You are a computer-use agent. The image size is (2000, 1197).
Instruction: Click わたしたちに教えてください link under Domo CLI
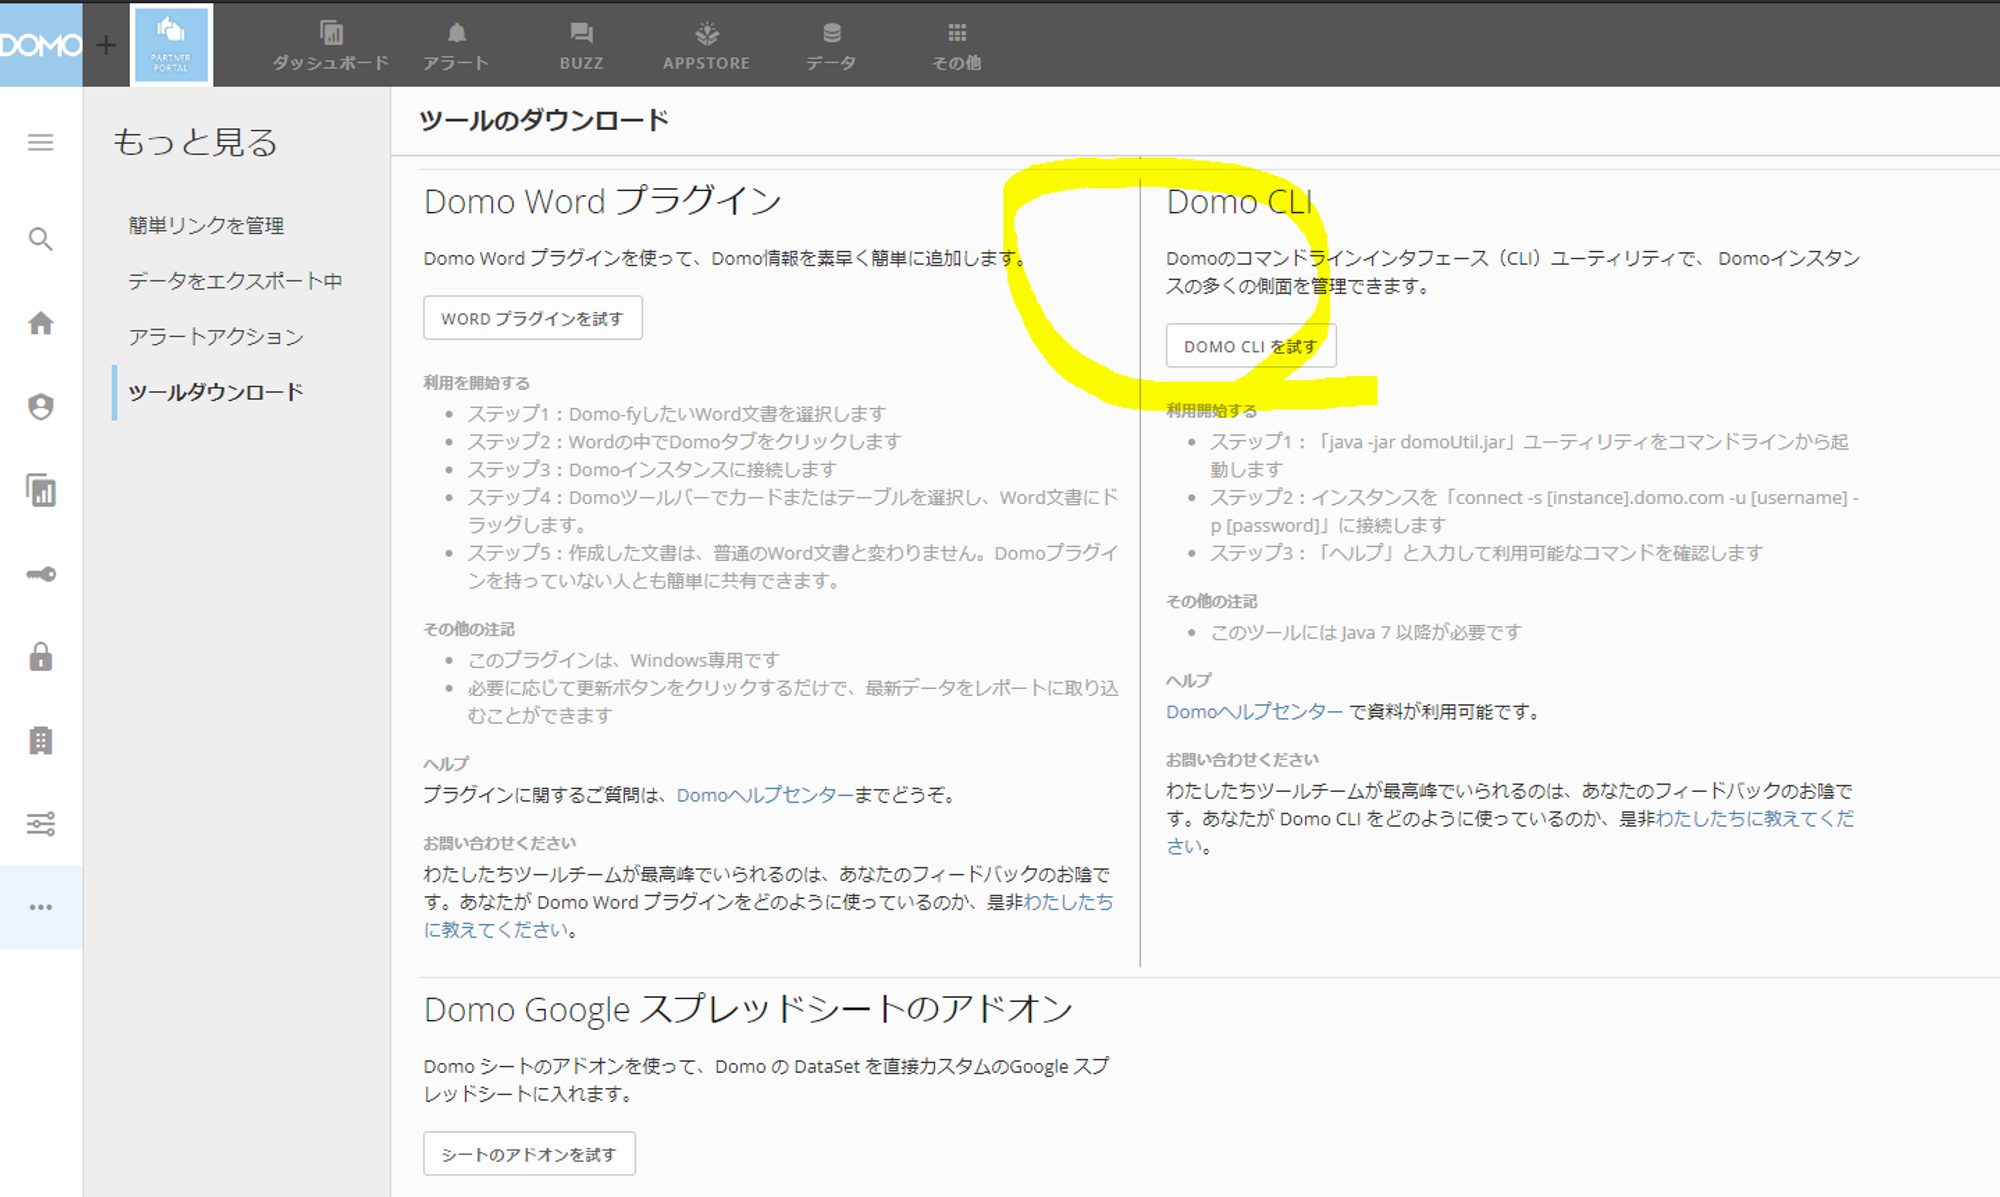pyautogui.click(x=1510, y=832)
